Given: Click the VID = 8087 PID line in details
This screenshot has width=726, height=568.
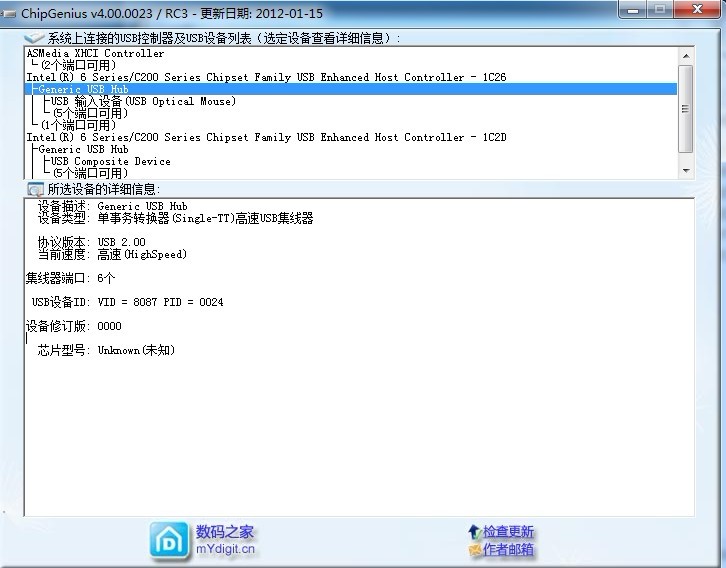Looking at the screenshot, I should pyautogui.click(x=160, y=302).
